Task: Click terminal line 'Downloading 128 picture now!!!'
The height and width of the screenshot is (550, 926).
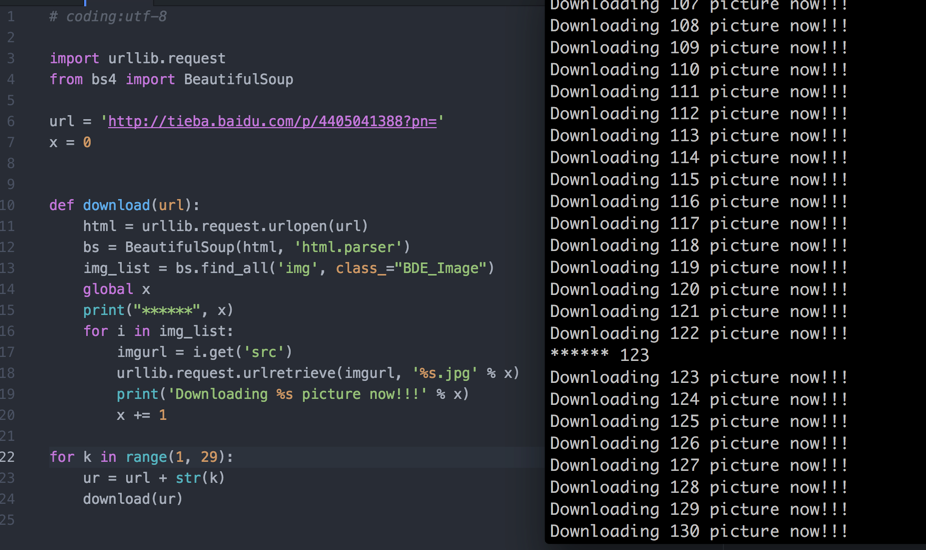Action: click(699, 487)
